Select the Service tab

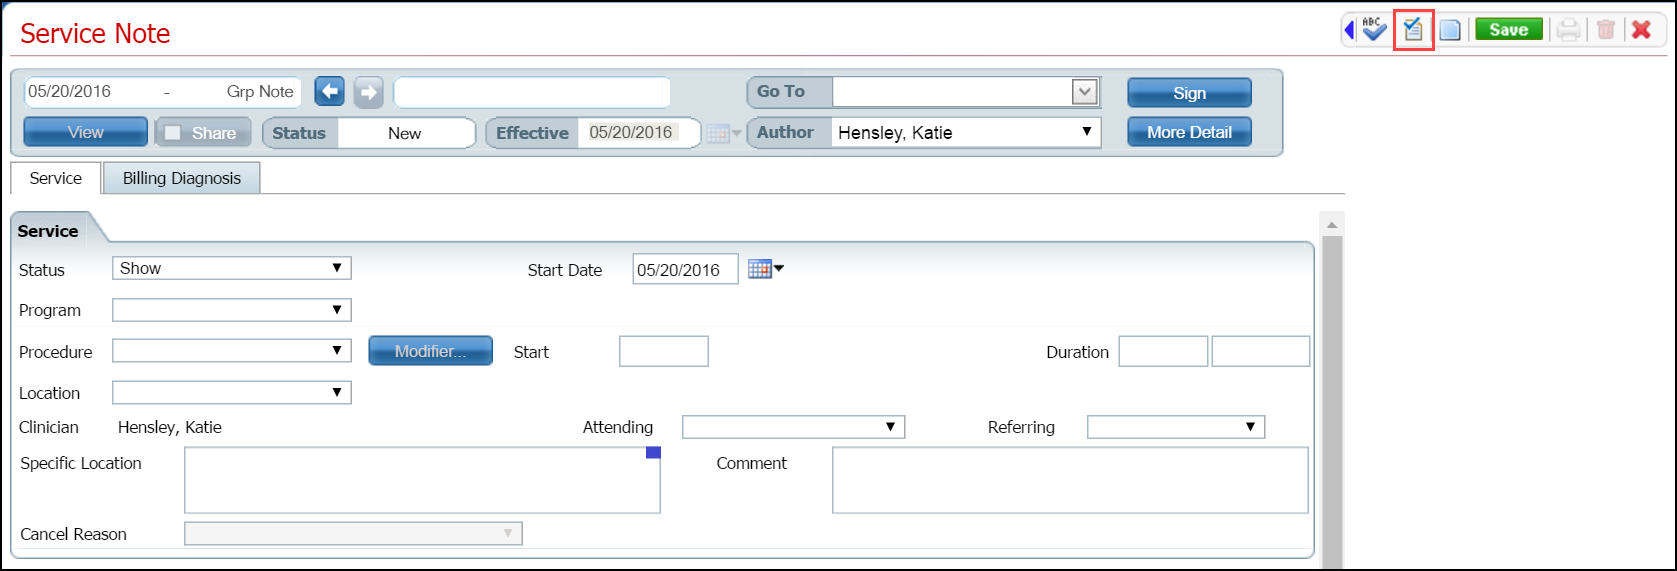(x=55, y=178)
